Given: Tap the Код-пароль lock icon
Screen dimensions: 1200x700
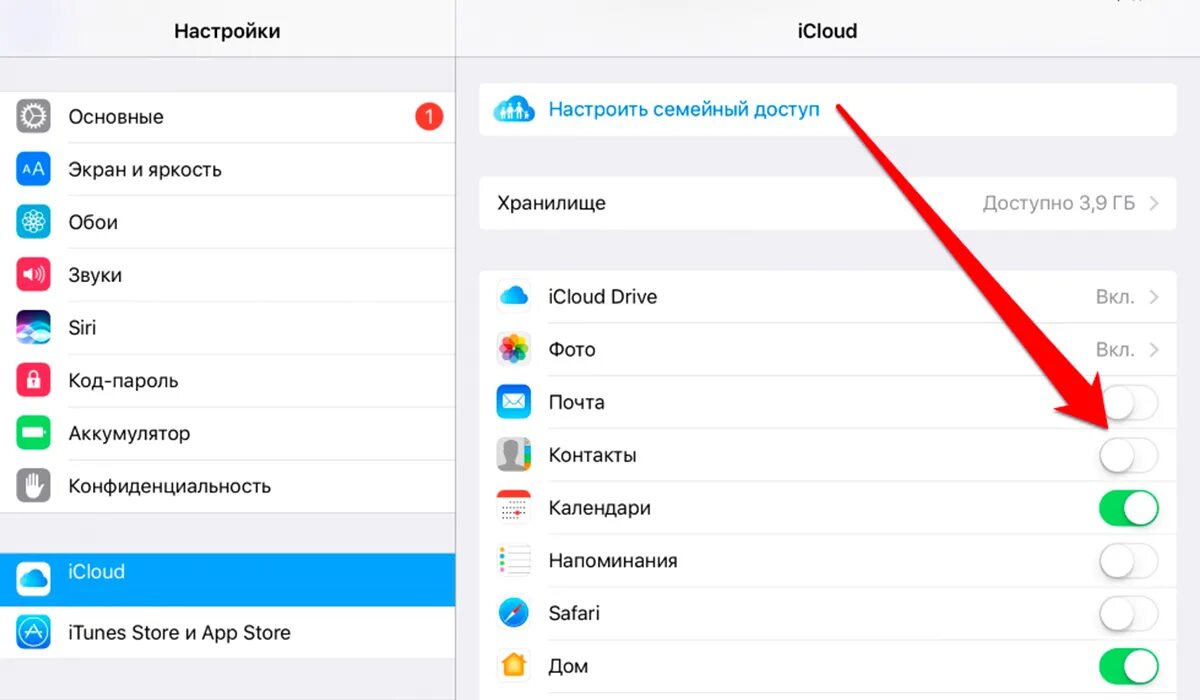Looking at the screenshot, I should click(x=33, y=381).
